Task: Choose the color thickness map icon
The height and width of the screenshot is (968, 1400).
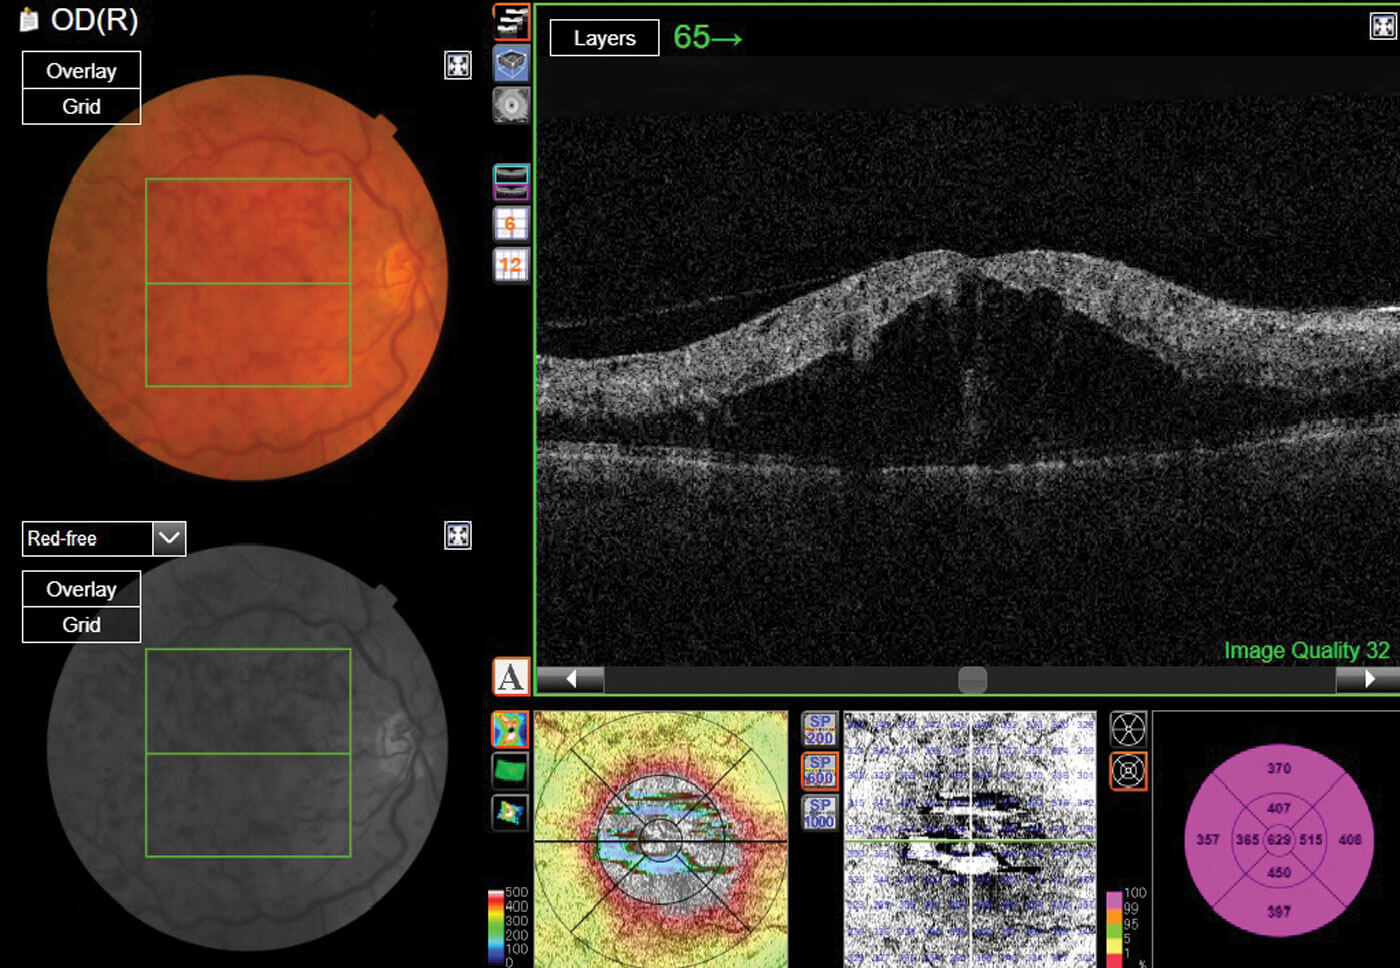Action: 511,730
